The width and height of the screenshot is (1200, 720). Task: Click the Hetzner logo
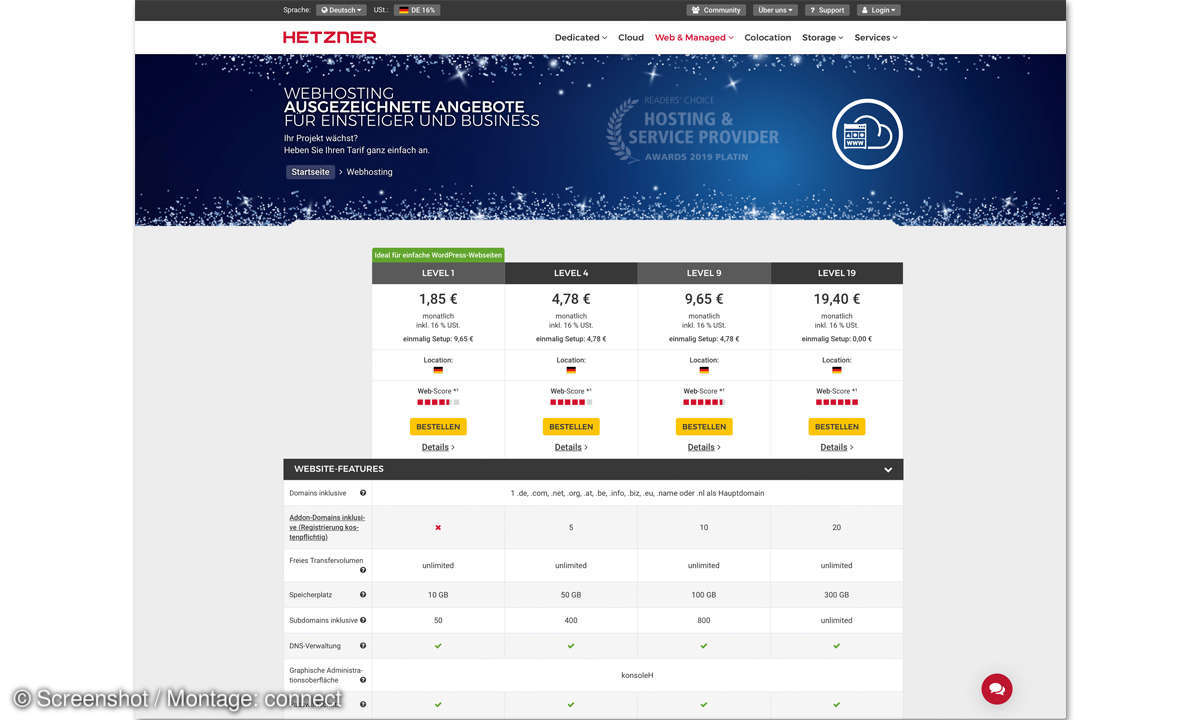point(329,37)
